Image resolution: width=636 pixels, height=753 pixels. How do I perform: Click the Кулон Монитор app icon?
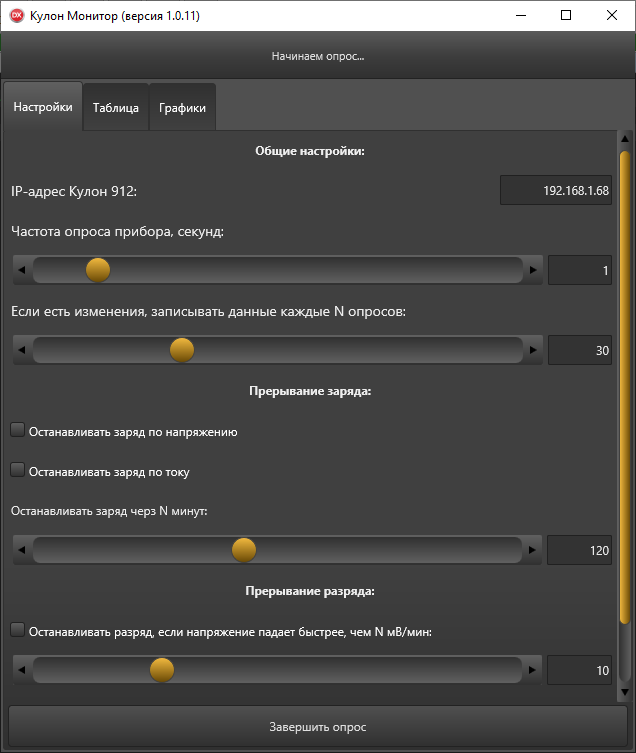(x=17, y=15)
